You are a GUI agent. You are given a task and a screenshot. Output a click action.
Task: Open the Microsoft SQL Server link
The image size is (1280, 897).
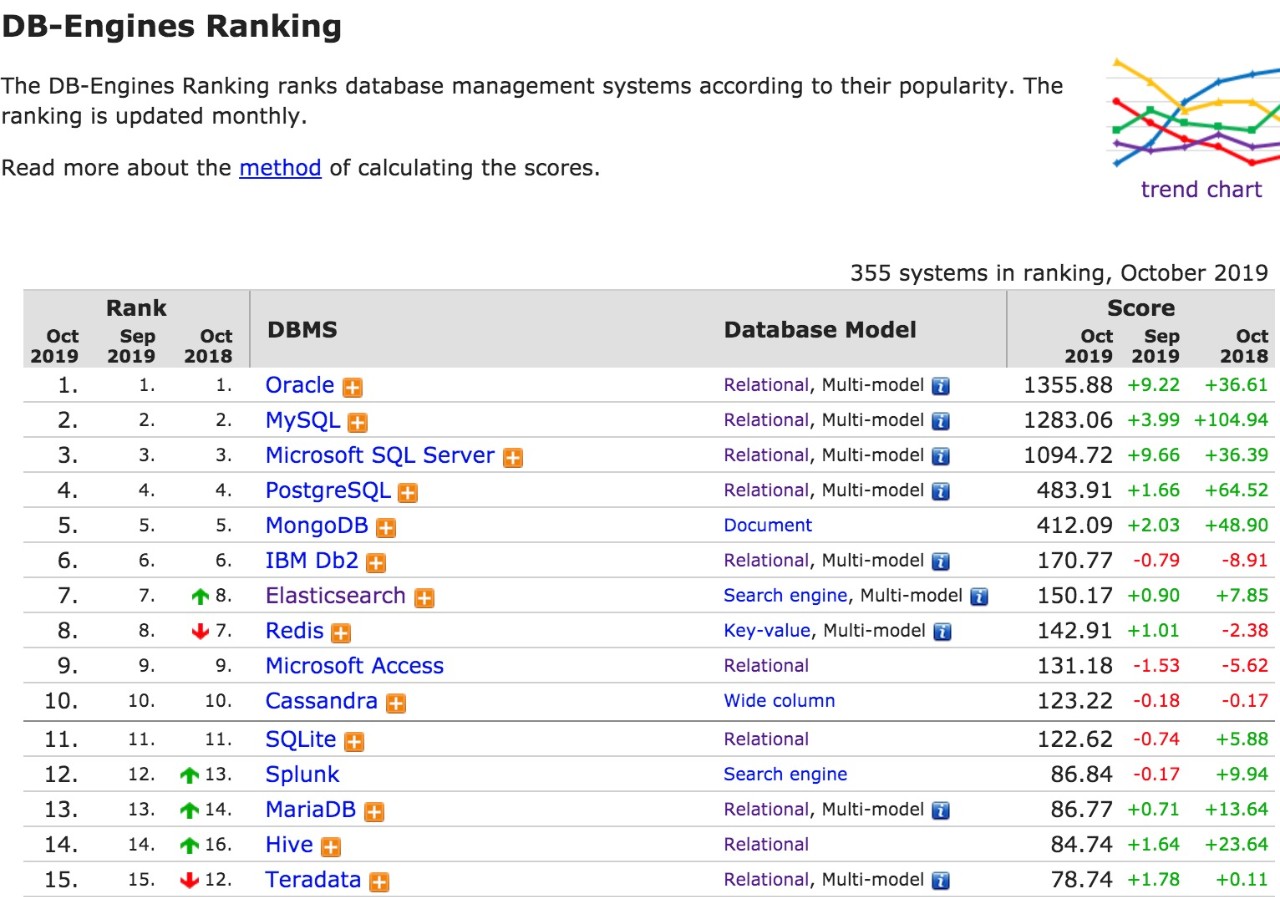point(380,455)
